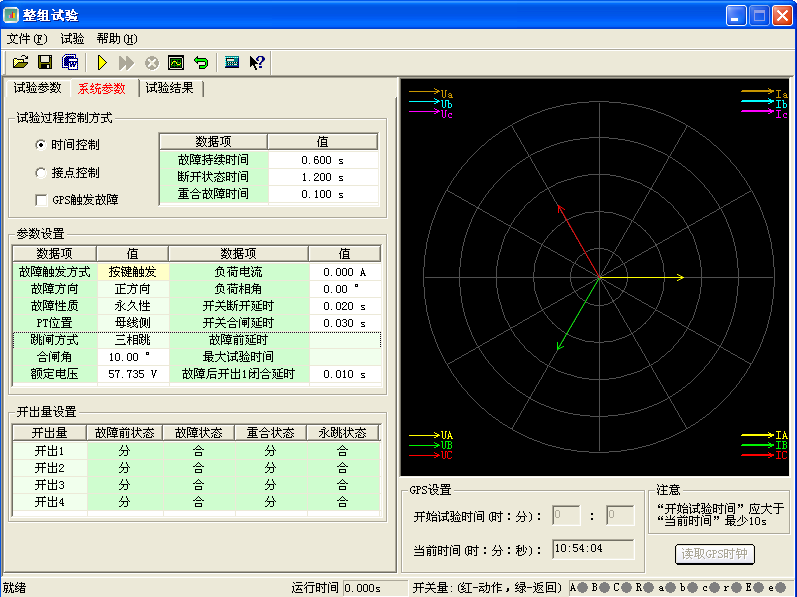Select the 接点控制 radio button
The height and width of the screenshot is (597, 797).
[x=41, y=172]
